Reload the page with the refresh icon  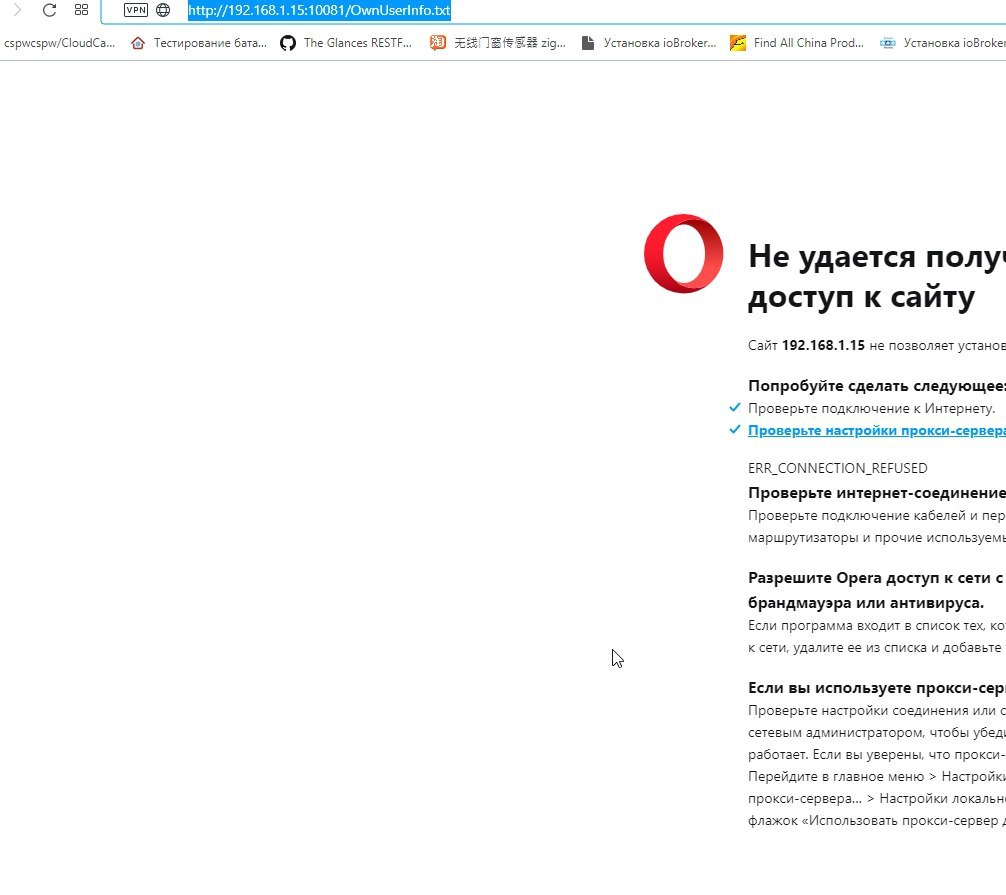[49, 10]
